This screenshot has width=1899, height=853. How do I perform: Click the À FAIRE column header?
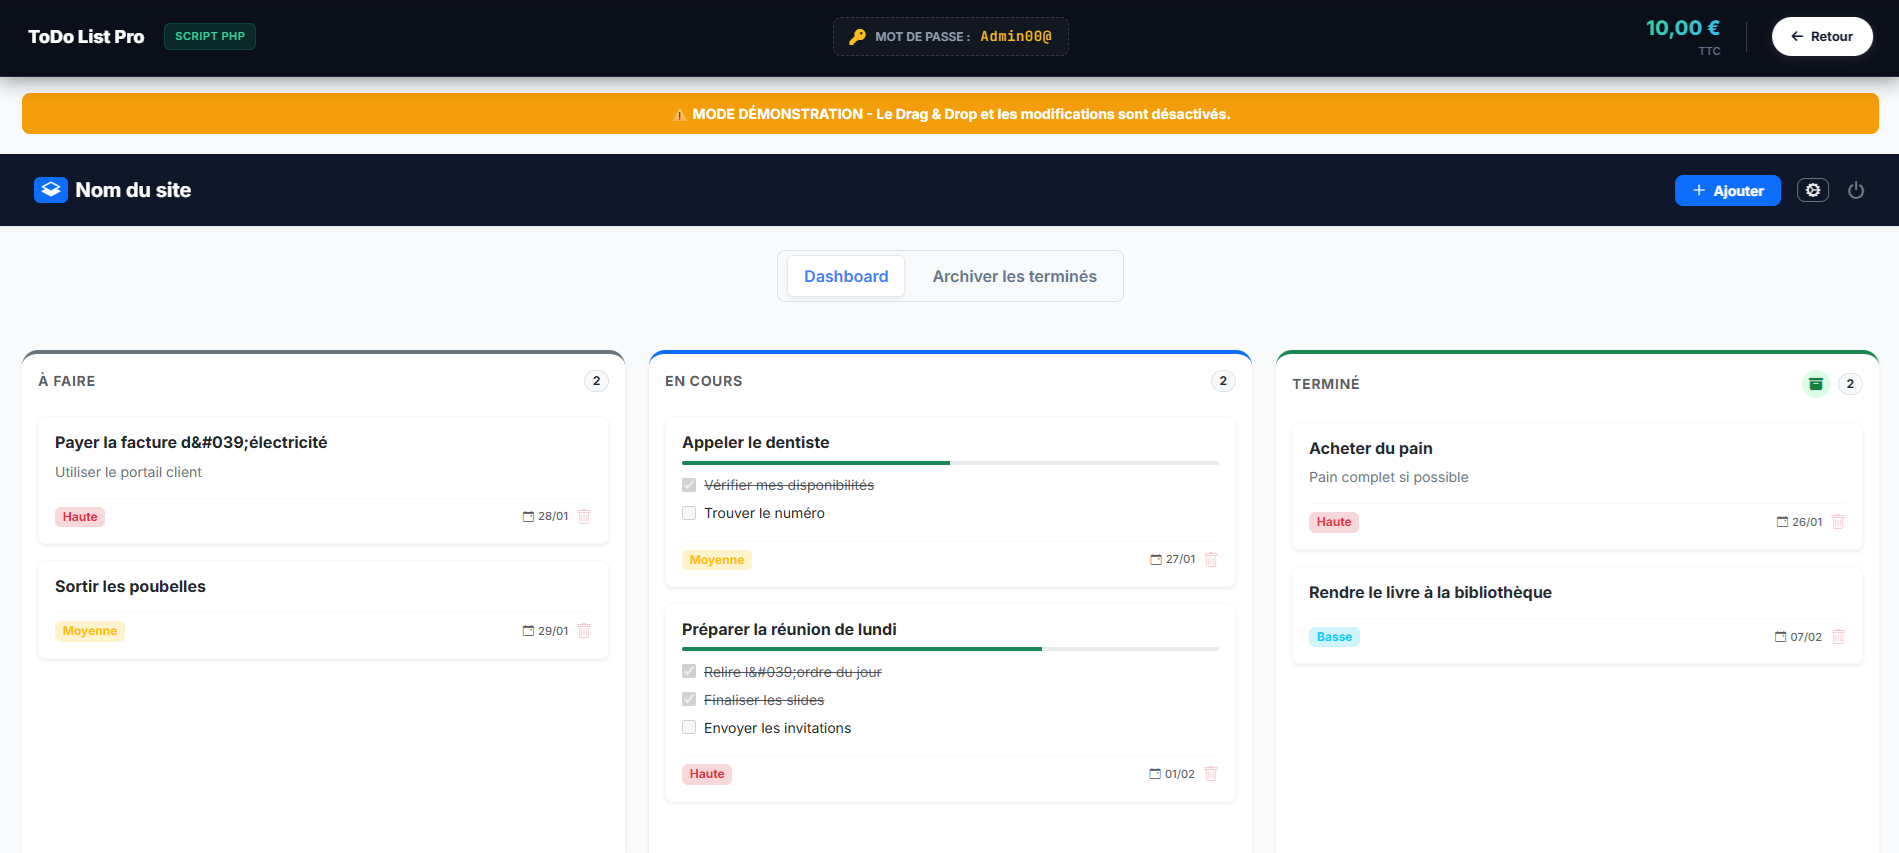tap(67, 381)
